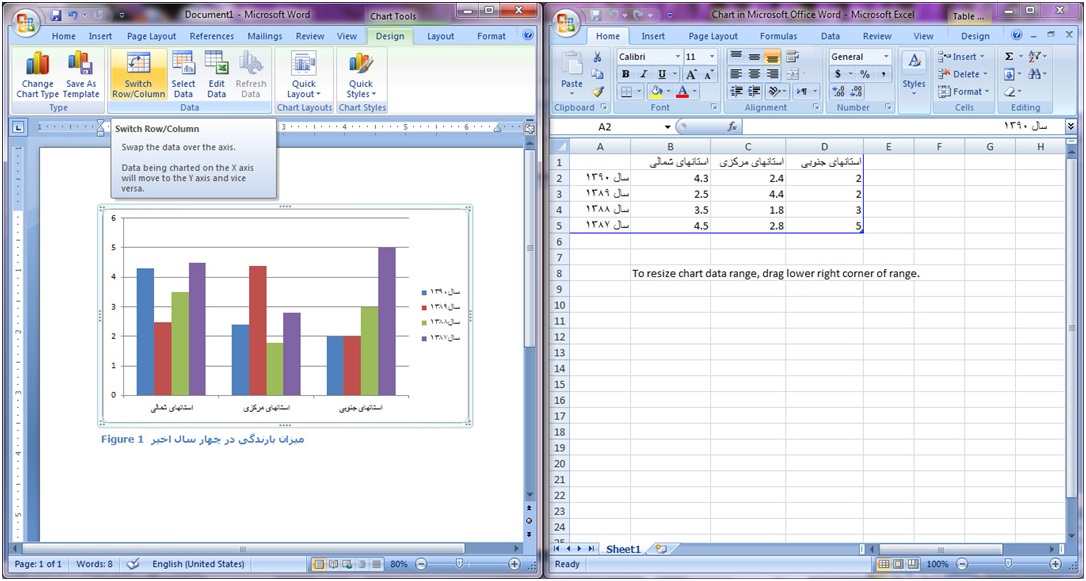Image resolution: width=1086 pixels, height=581 pixels.
Task: Adjust Excel's 100% zoom slider
Action: pyautogui.click(x=1008, y=564)
